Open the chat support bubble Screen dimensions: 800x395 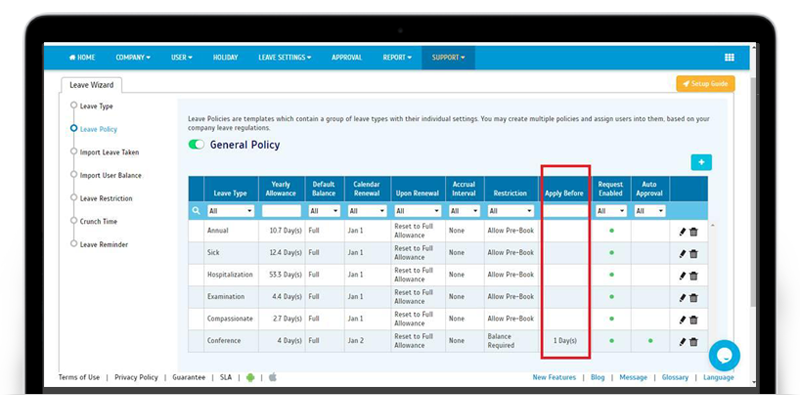coord(724,355)
